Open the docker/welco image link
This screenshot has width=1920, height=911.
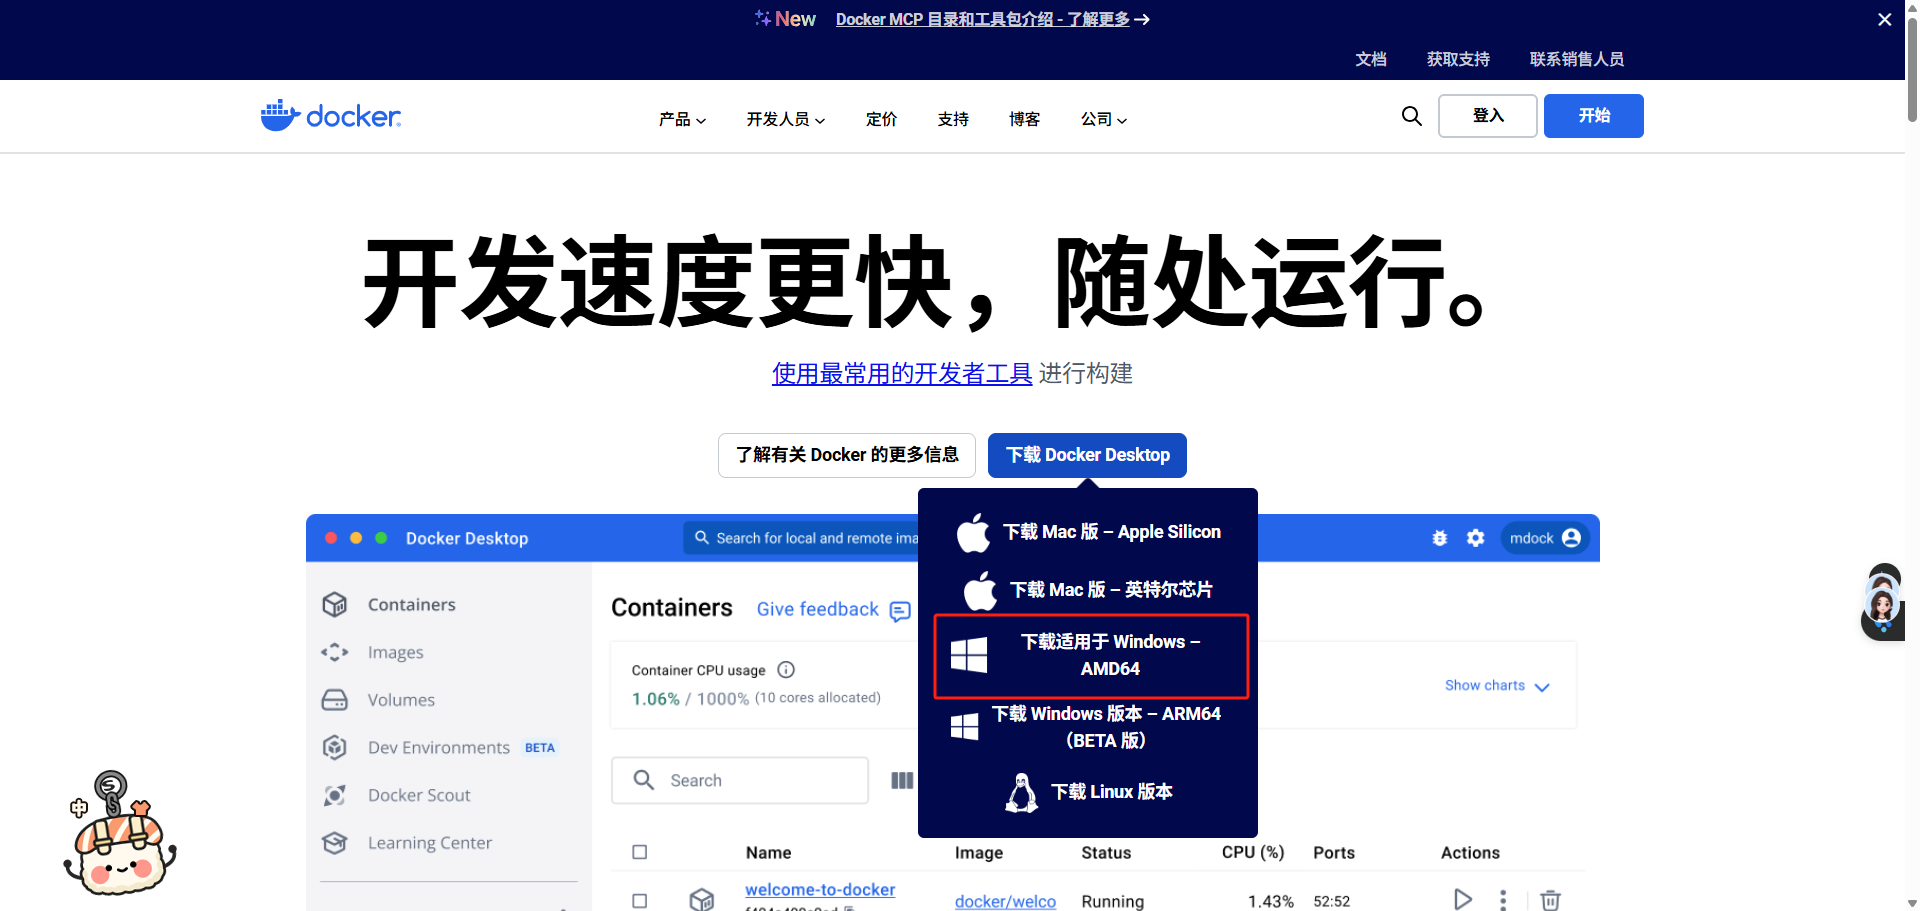[x=1005, y=901]
